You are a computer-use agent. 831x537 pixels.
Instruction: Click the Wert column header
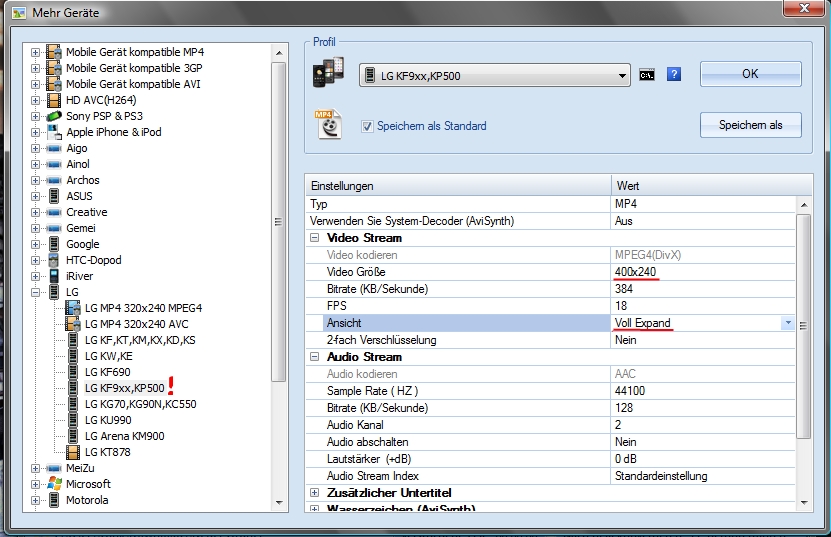pyautogui.click(x=712, y=186)
